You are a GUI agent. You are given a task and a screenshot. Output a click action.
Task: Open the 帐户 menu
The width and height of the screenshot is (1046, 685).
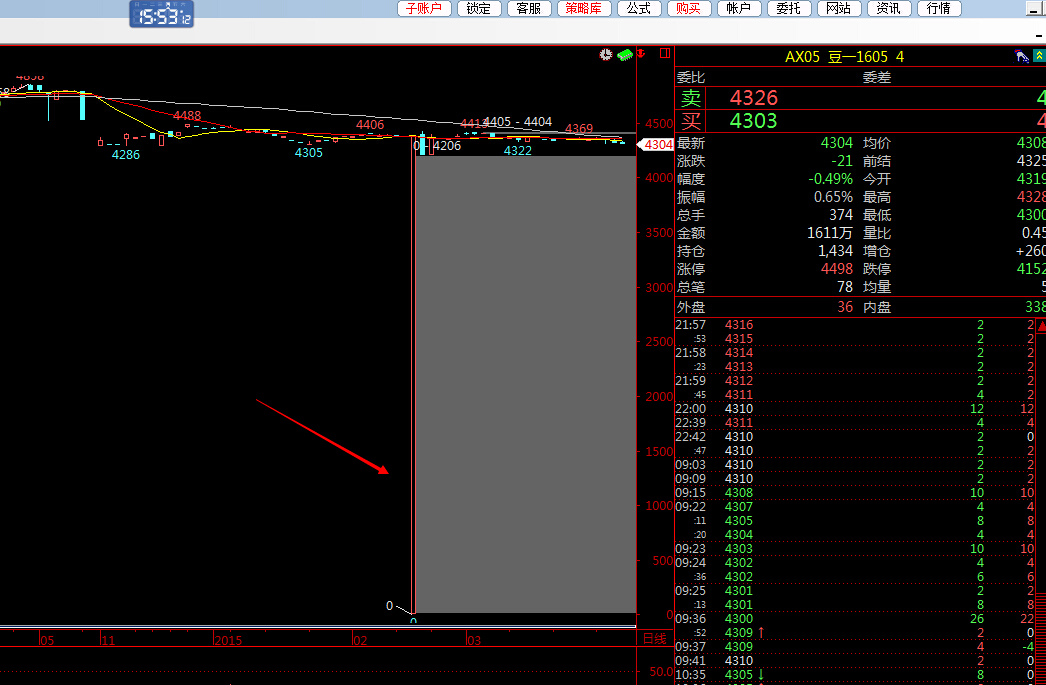pos(739,8)
